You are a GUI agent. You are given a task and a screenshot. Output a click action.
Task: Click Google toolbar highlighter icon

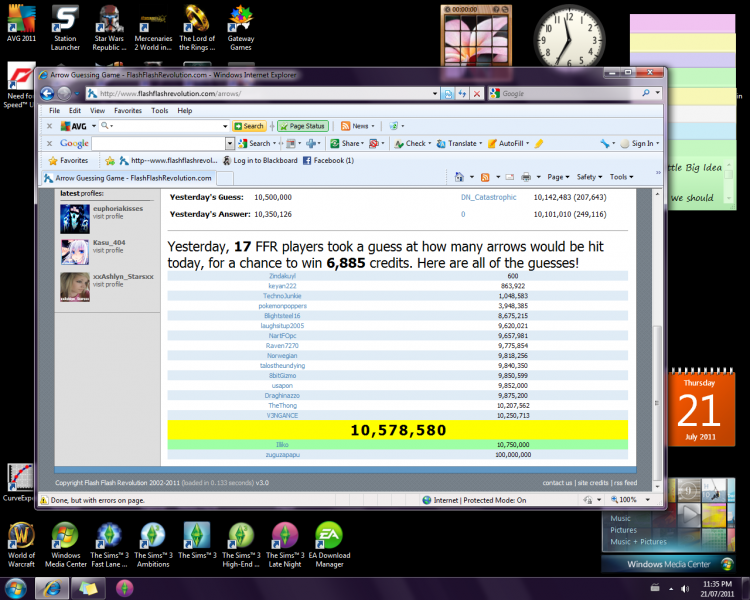click(x=539, y=144)
